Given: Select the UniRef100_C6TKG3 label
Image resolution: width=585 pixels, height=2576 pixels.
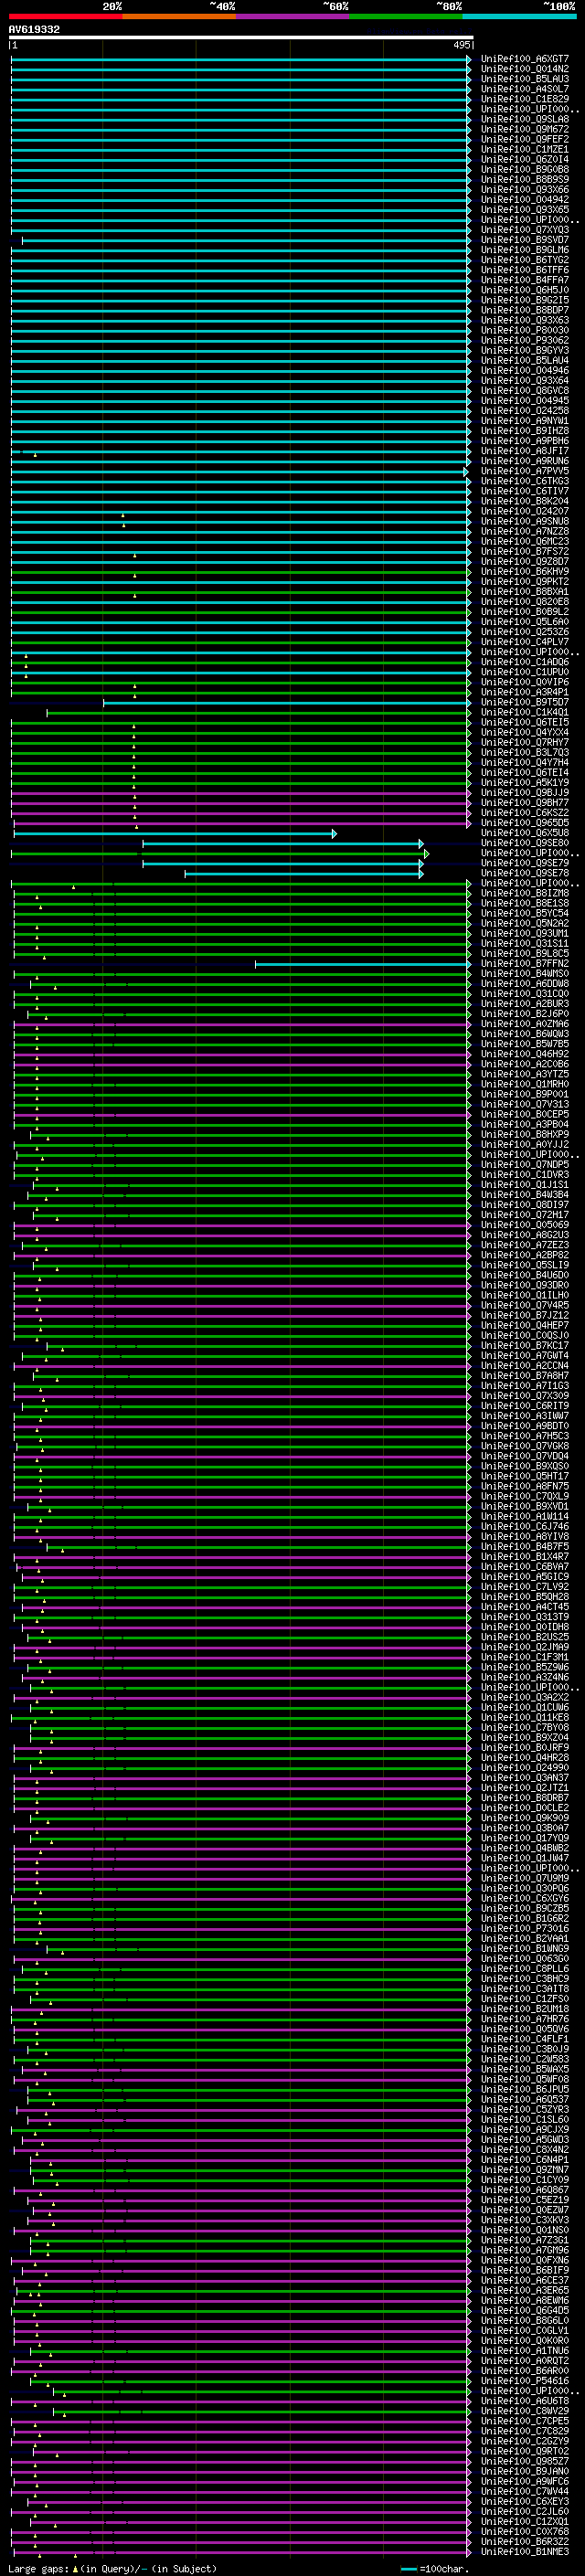Looking at the screenshot, I should (x=525, y=481).
